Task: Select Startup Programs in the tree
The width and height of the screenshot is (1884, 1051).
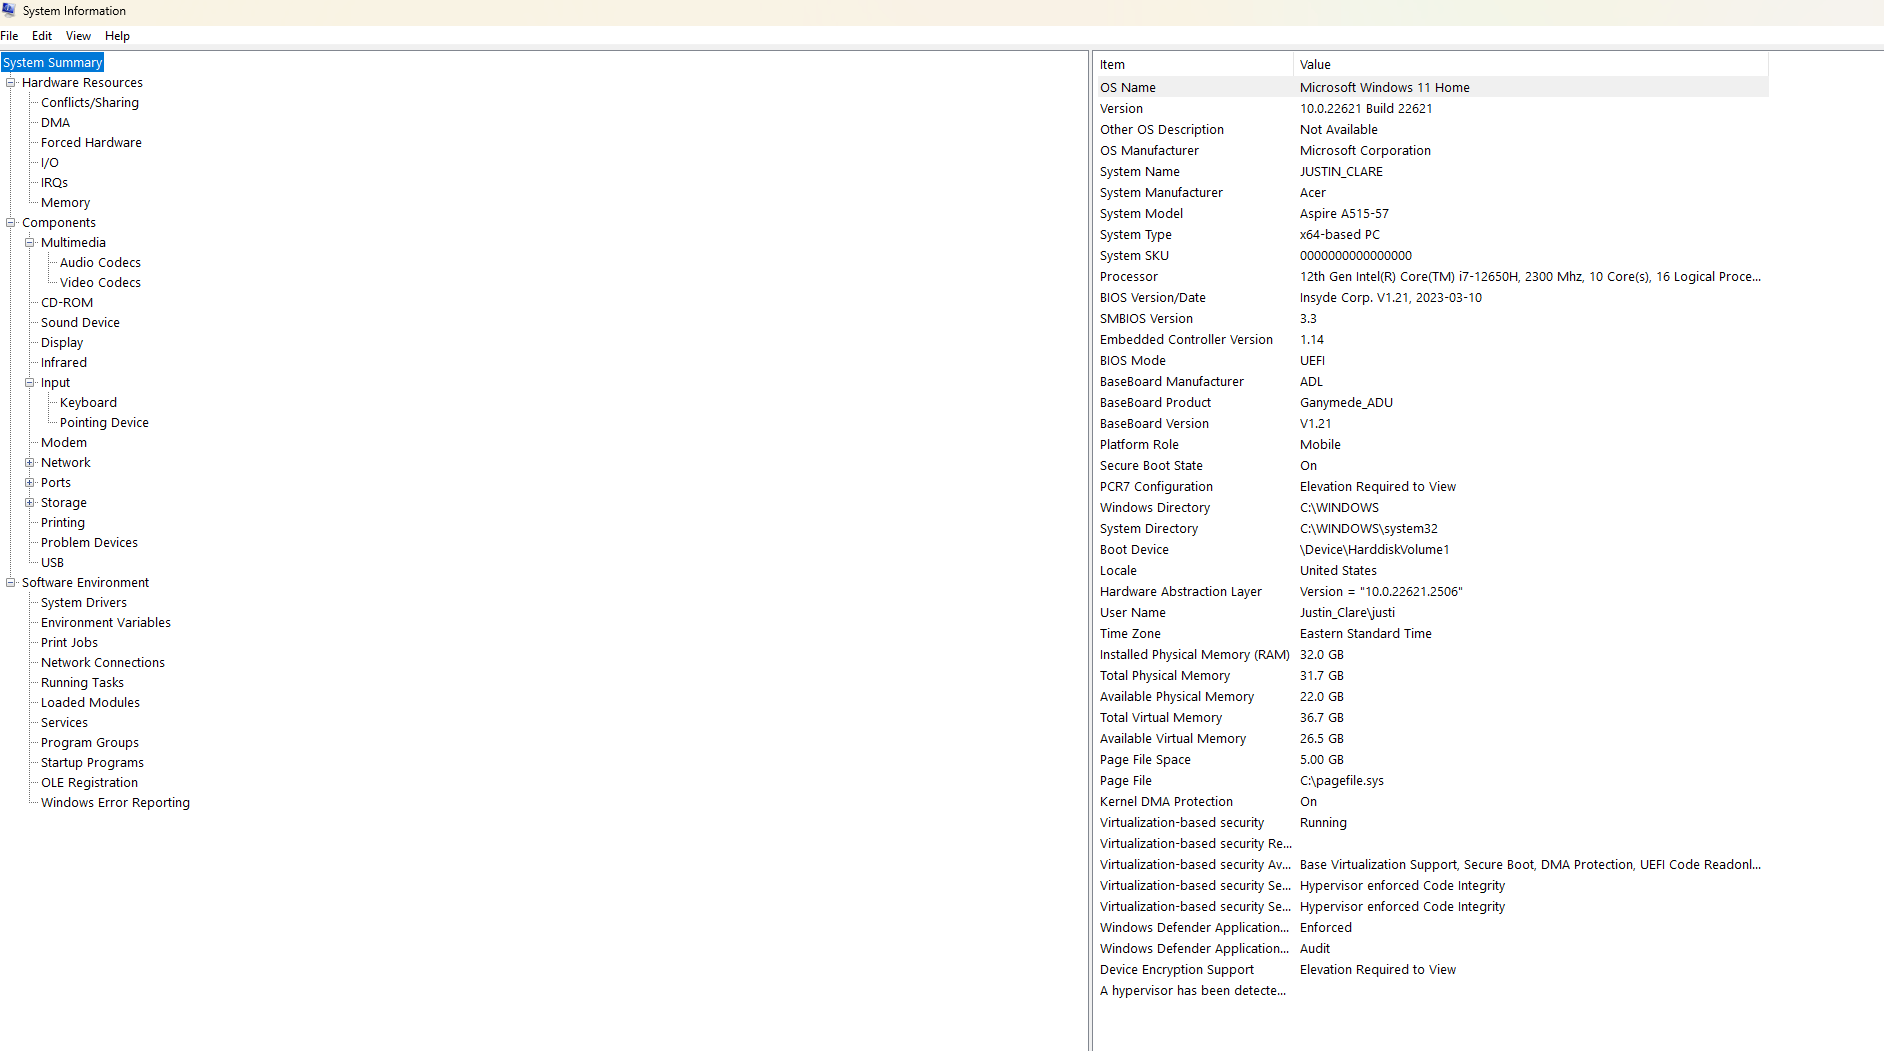Action: tap(92, 763)
